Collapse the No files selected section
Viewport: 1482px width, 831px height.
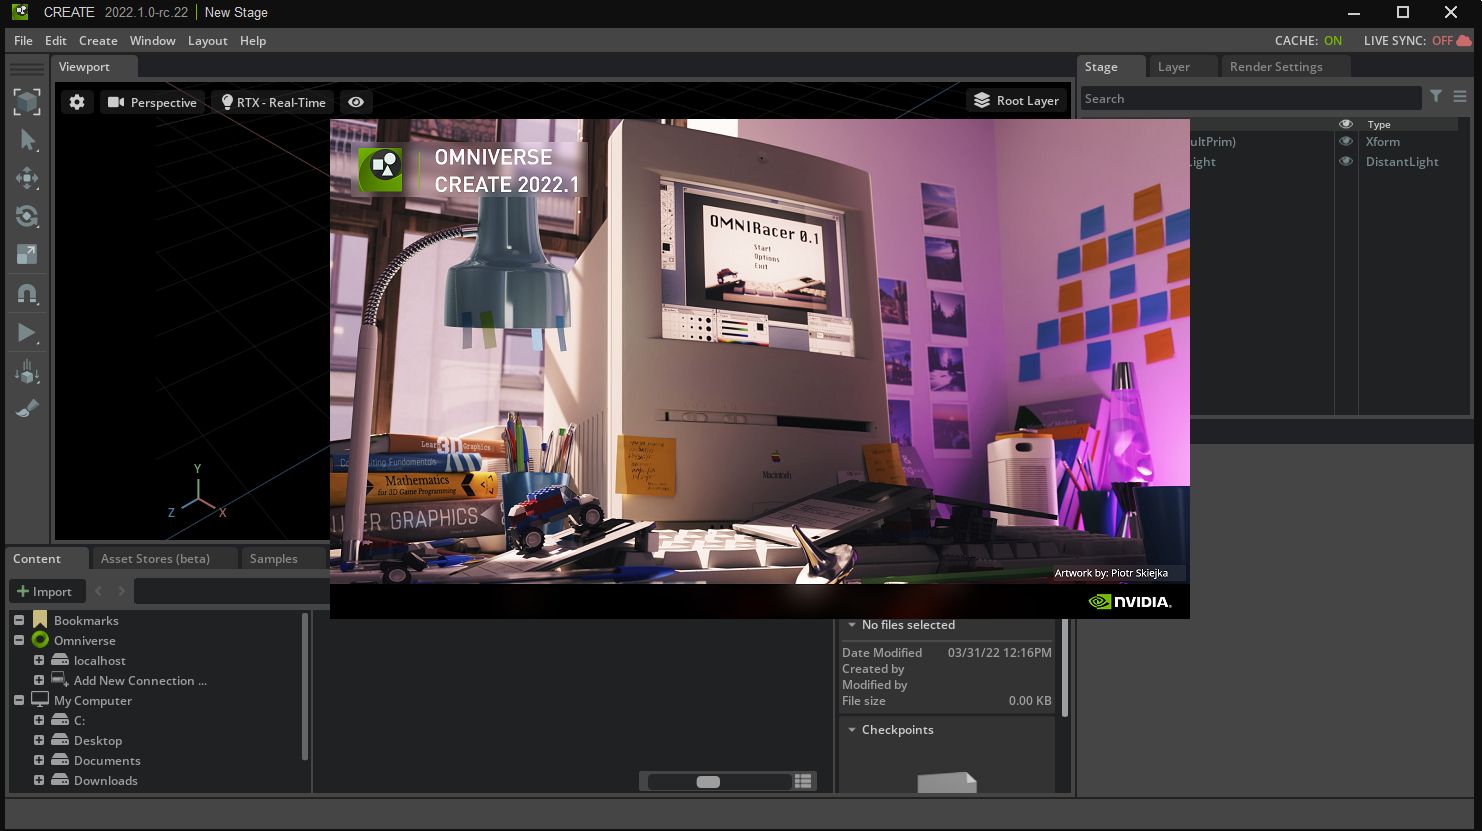point(852,625)
